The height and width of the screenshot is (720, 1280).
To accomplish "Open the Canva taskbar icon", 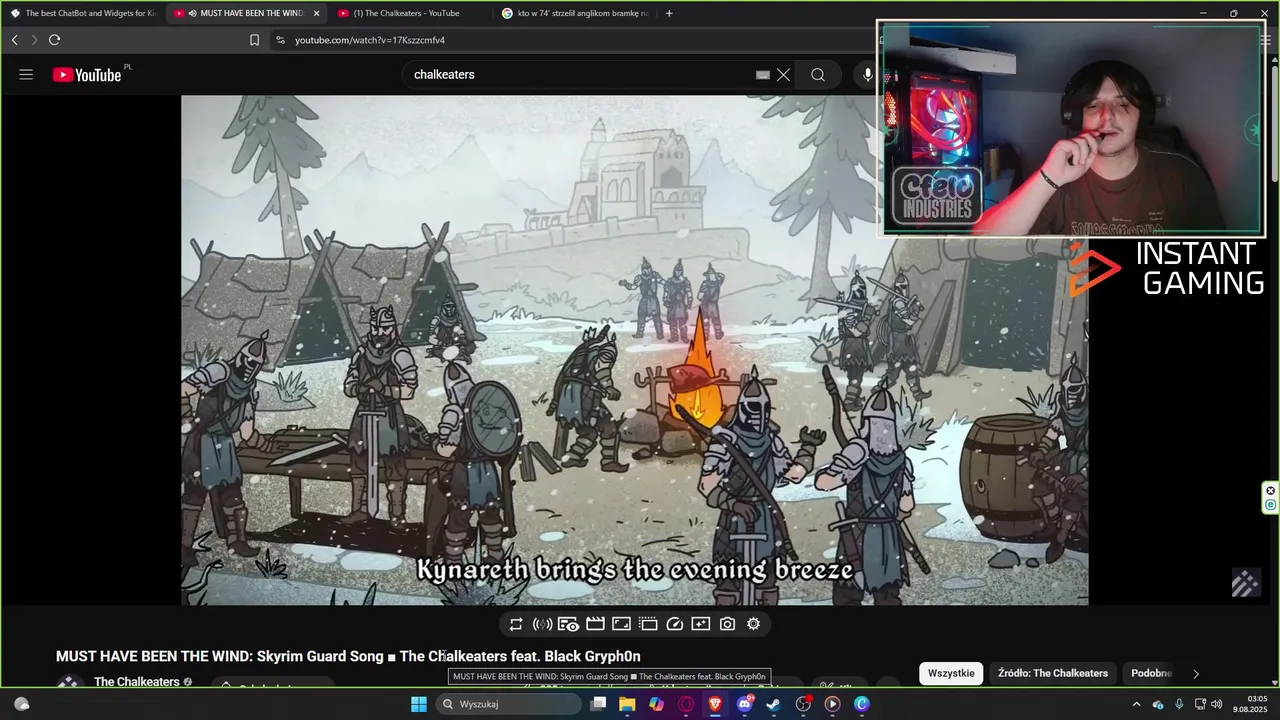I will pyautogui.click(x=862, y=704).
